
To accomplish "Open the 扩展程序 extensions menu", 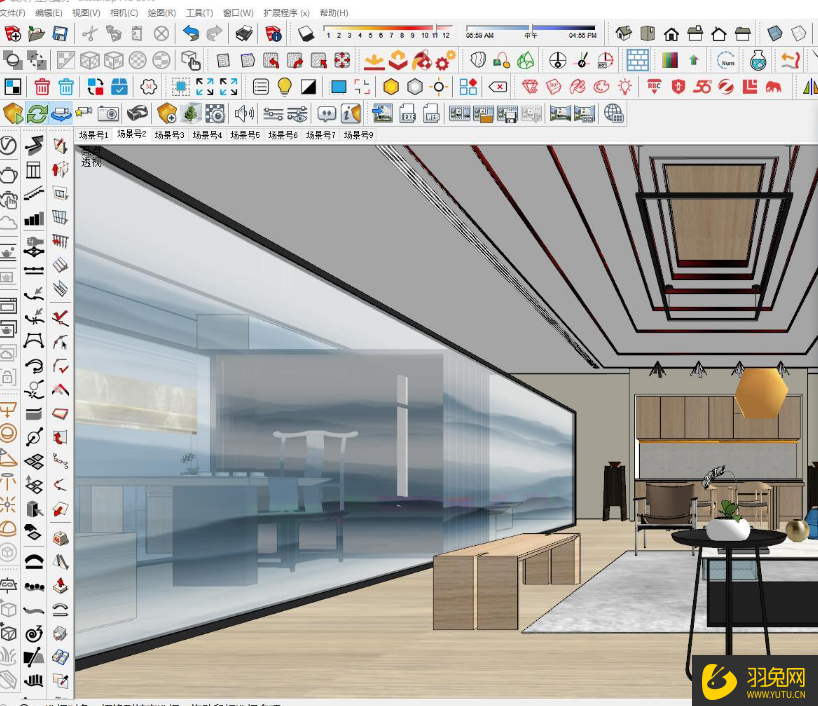I will point(286,13).
